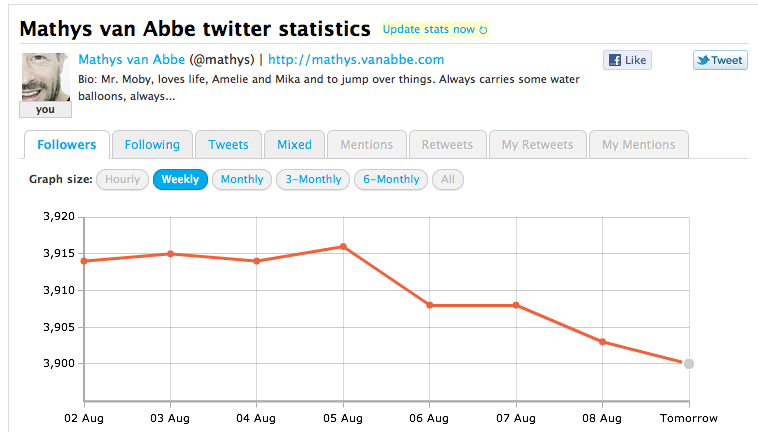Open the Followers tab

(x=67, y=145)
